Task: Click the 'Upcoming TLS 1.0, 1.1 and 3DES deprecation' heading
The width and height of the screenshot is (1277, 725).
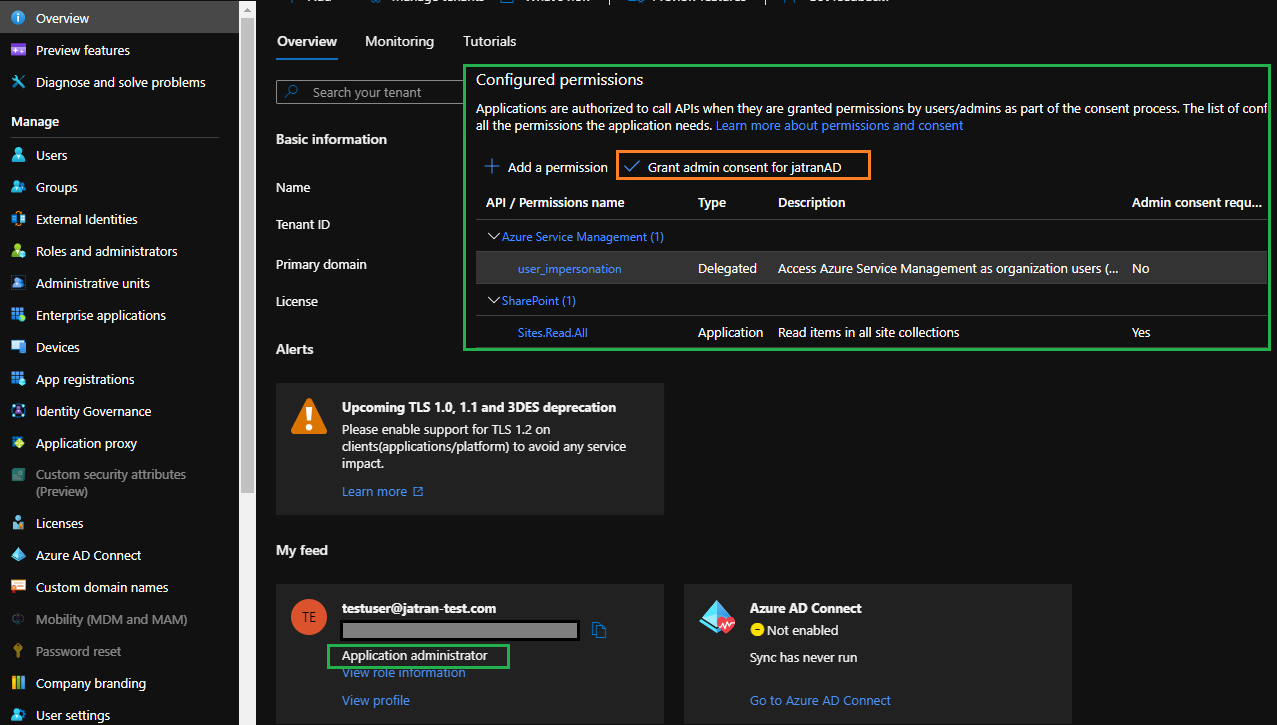Action: point(479,408)
